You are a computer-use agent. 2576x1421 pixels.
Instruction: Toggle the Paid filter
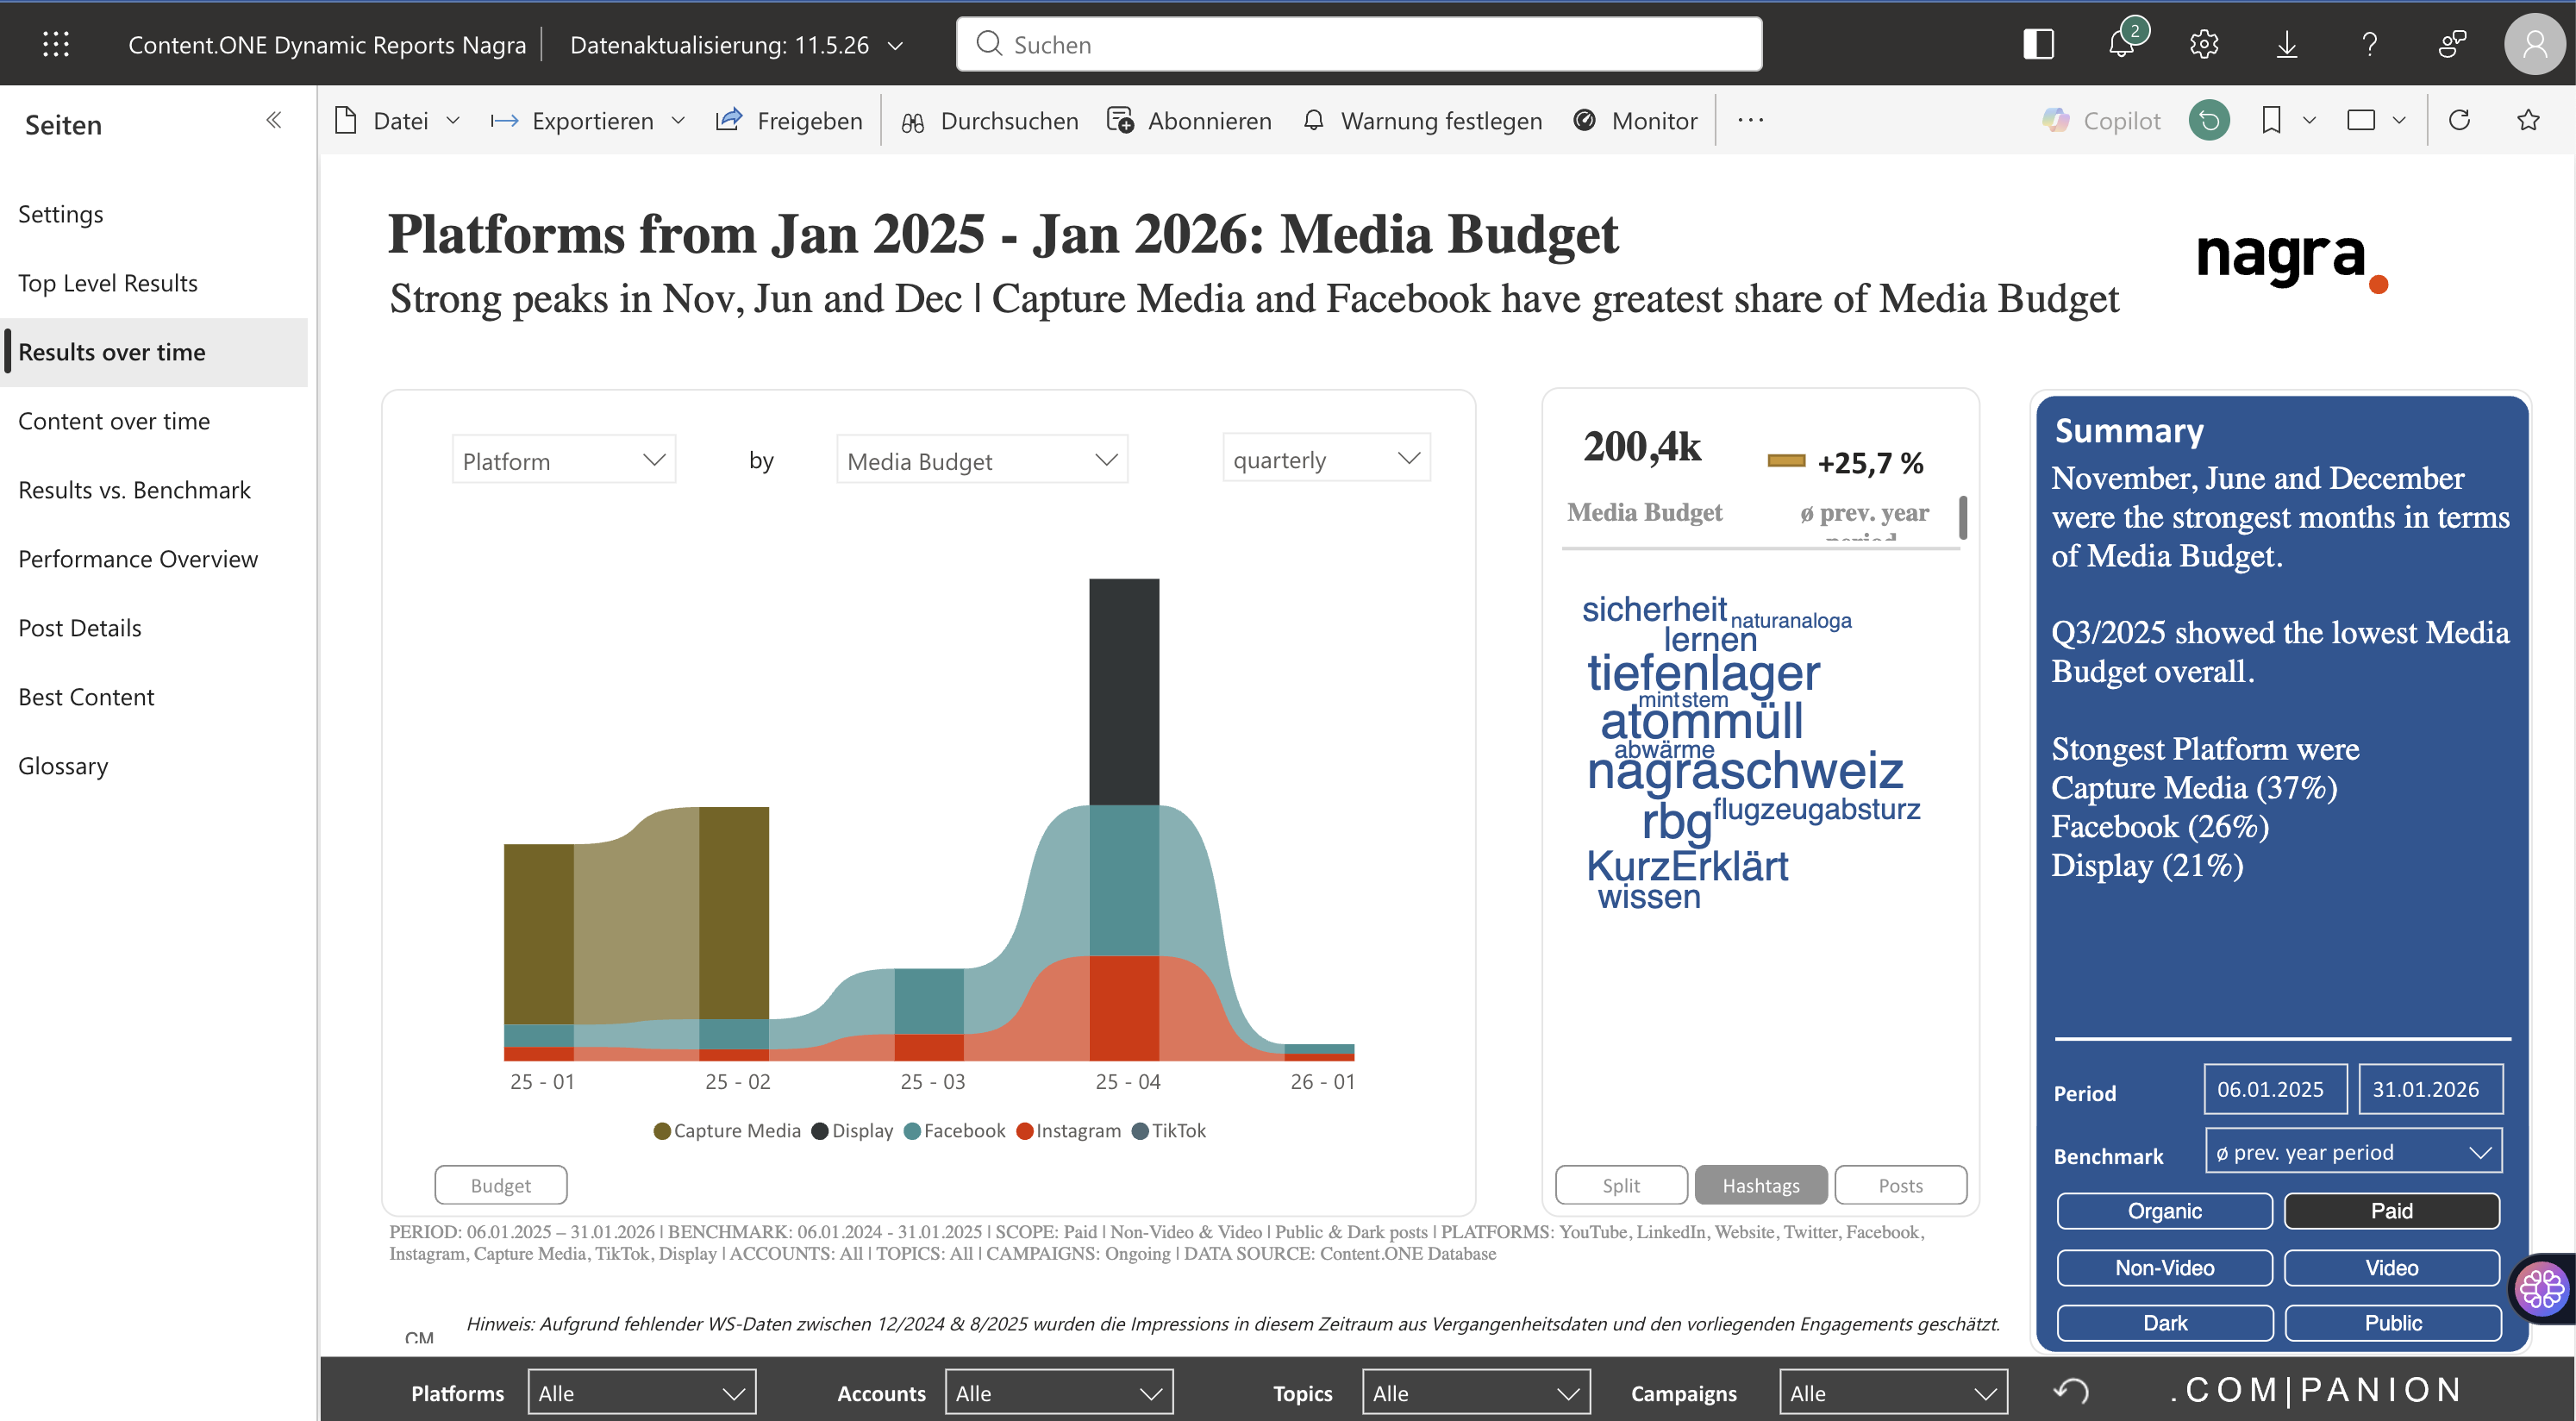(x=2392, y=1211)
